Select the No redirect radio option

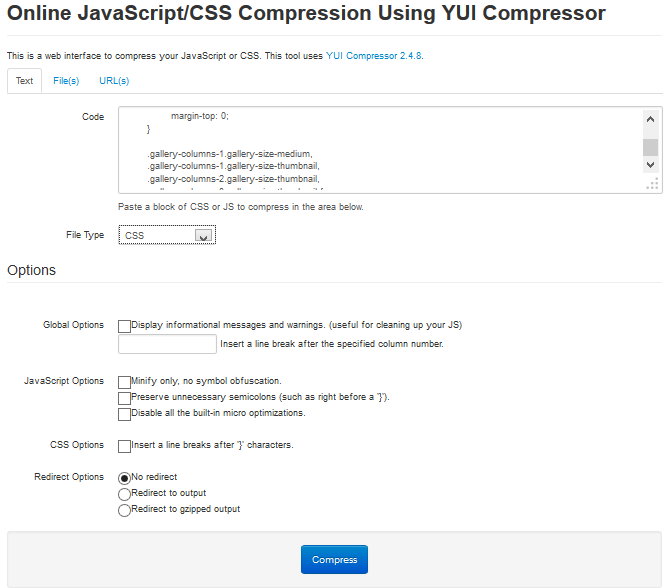[124, 478]
